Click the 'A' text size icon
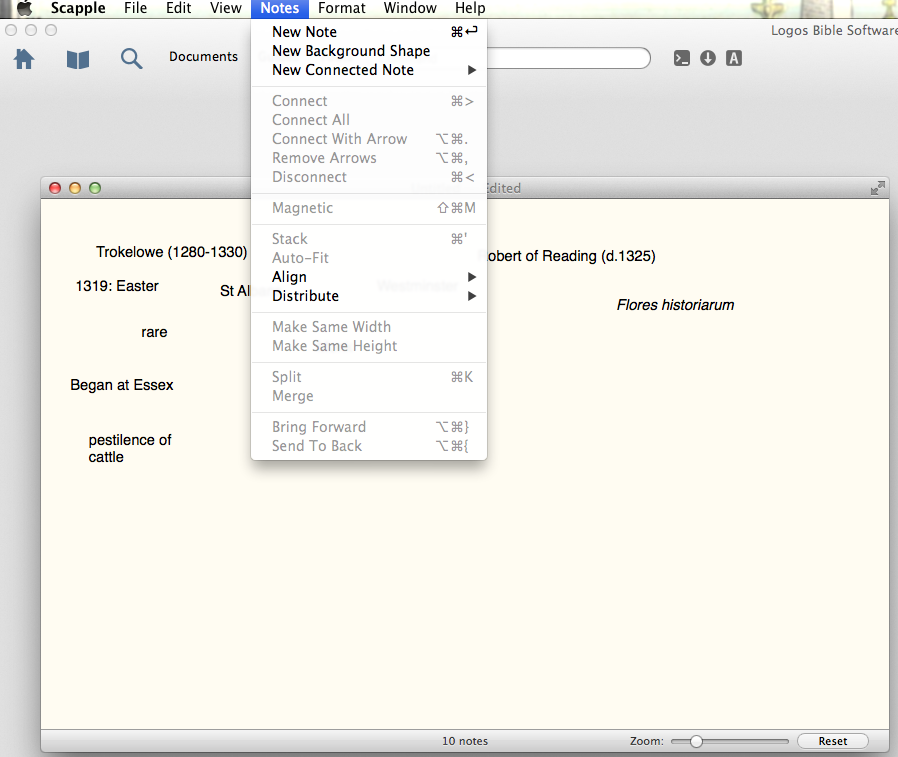The height and width of the screenshot is (757, 898). 733,58
